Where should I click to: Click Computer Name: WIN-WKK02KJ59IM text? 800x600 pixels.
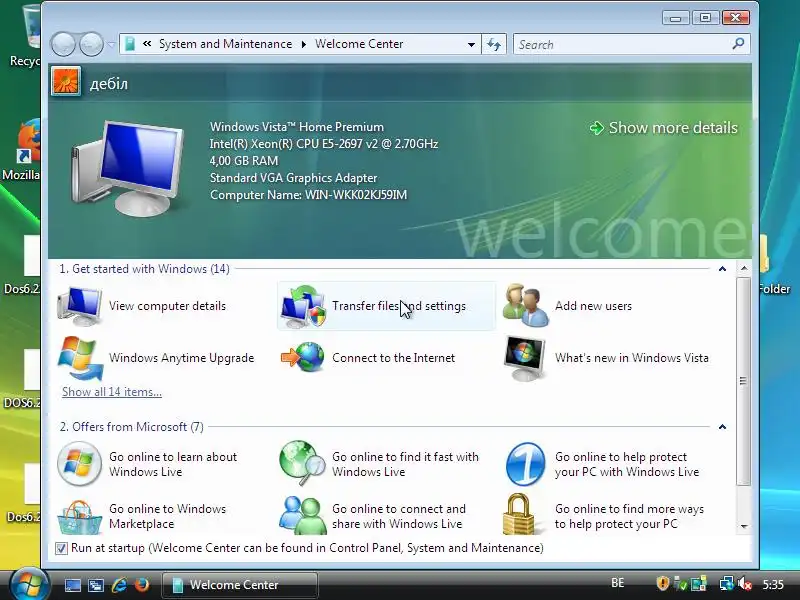coord(309,195)
